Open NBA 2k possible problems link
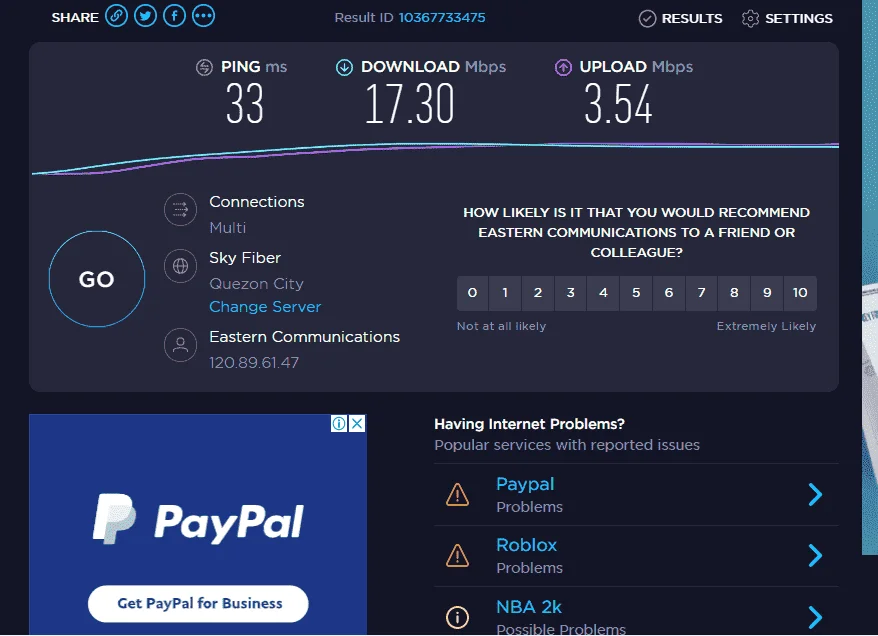This screenshot has height=636, width=878. point(529,607)
